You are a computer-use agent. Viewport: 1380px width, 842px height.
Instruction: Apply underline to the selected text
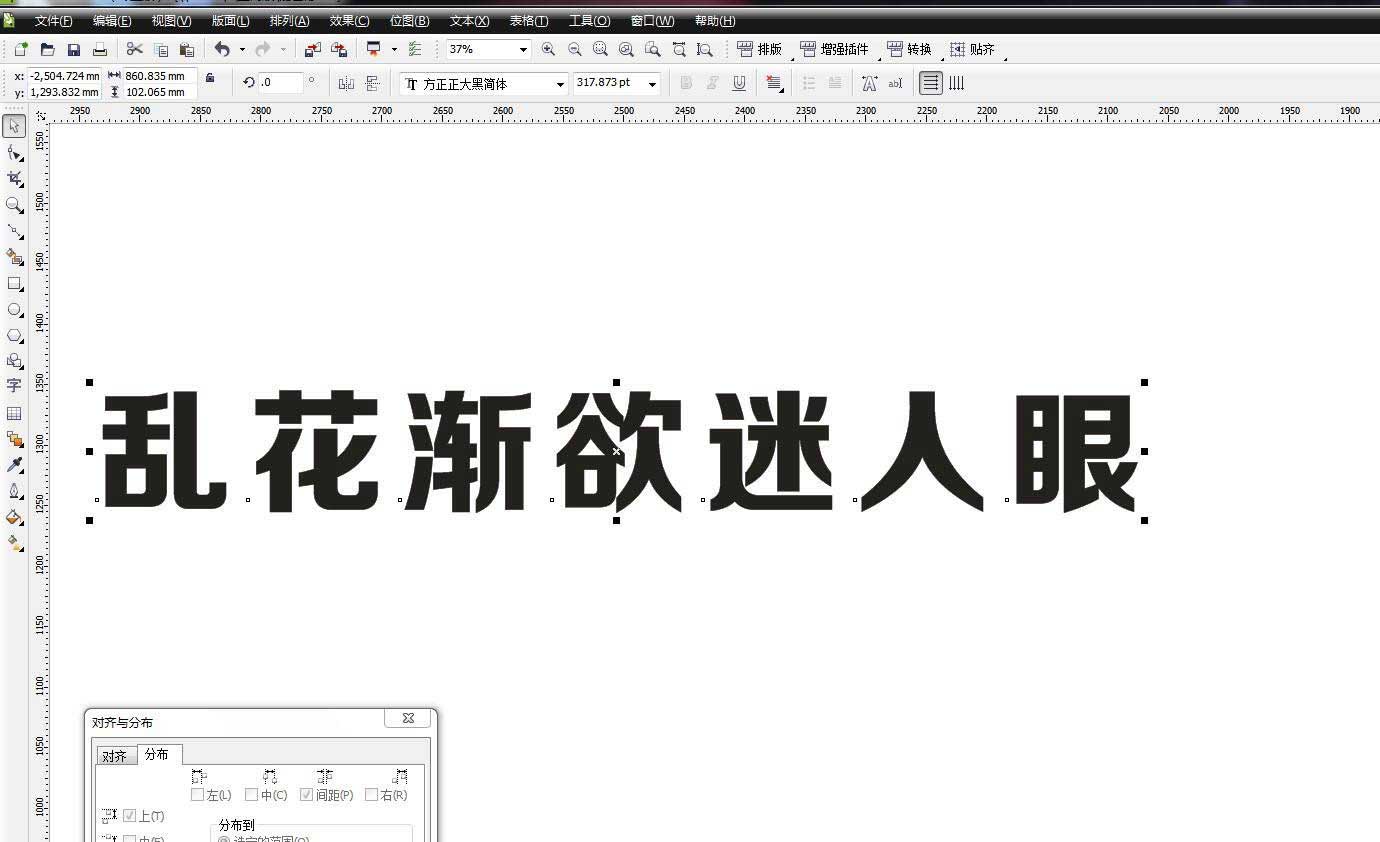coord(738,83)
